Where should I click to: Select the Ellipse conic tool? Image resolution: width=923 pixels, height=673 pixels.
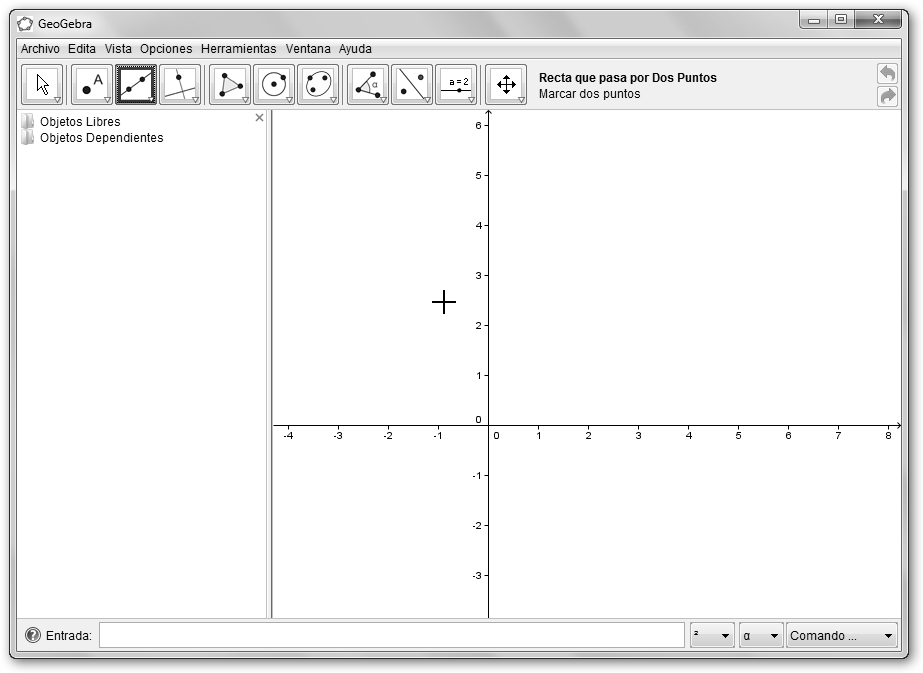tap(318, 85)
